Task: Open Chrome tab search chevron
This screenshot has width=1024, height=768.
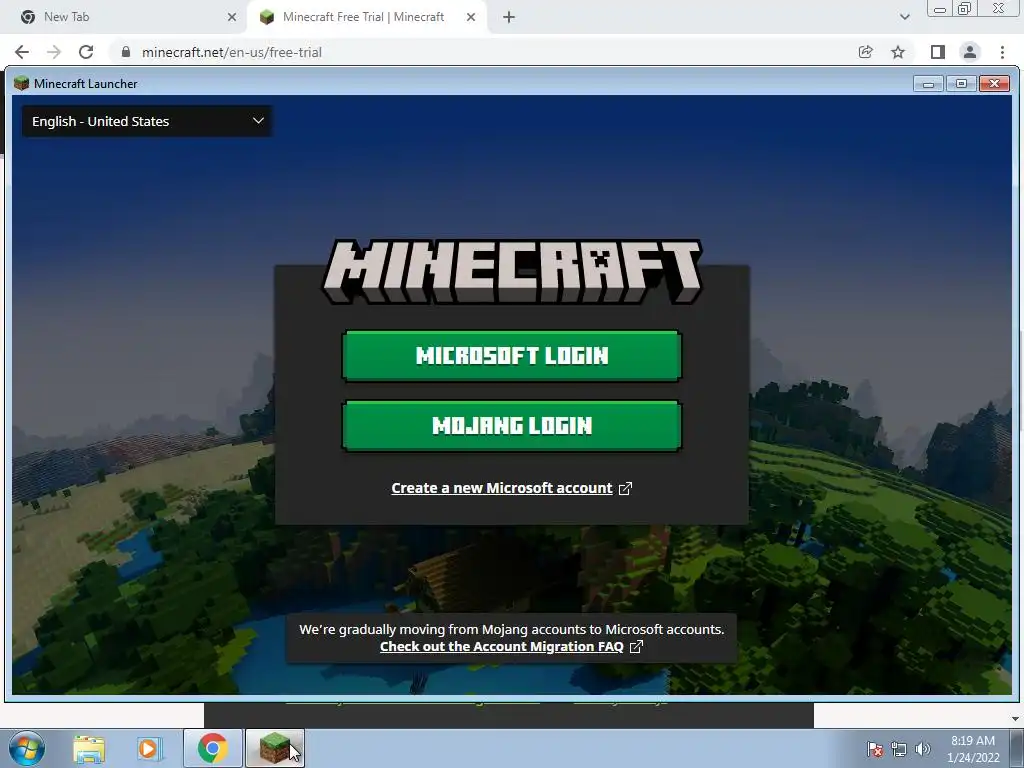Action: pos(904,17)
